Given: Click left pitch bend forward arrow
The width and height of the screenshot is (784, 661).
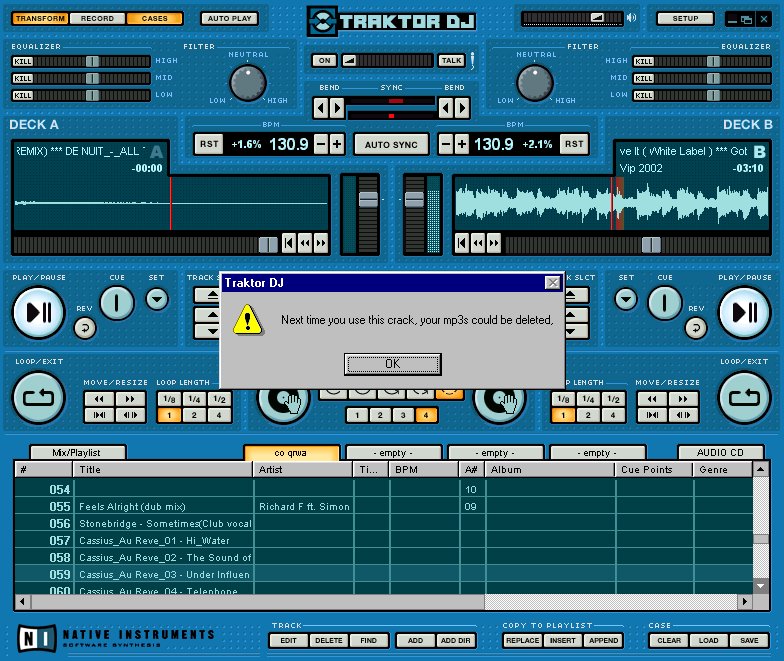Looking at the screenshot, I should (x=337, y=108).
